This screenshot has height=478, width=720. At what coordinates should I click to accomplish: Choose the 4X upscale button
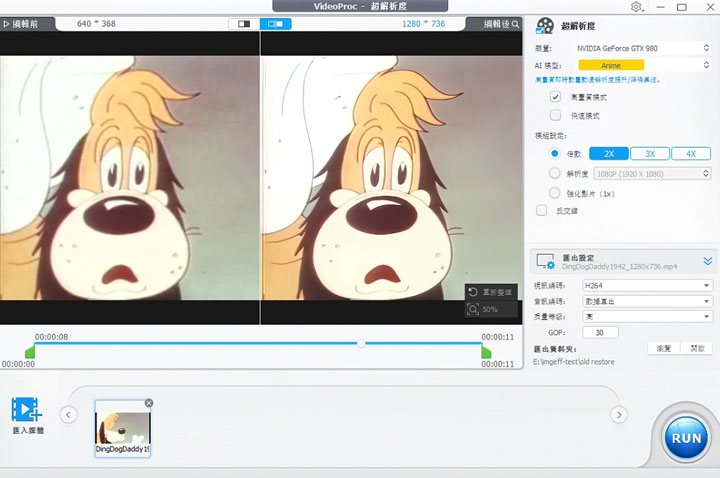691,154
